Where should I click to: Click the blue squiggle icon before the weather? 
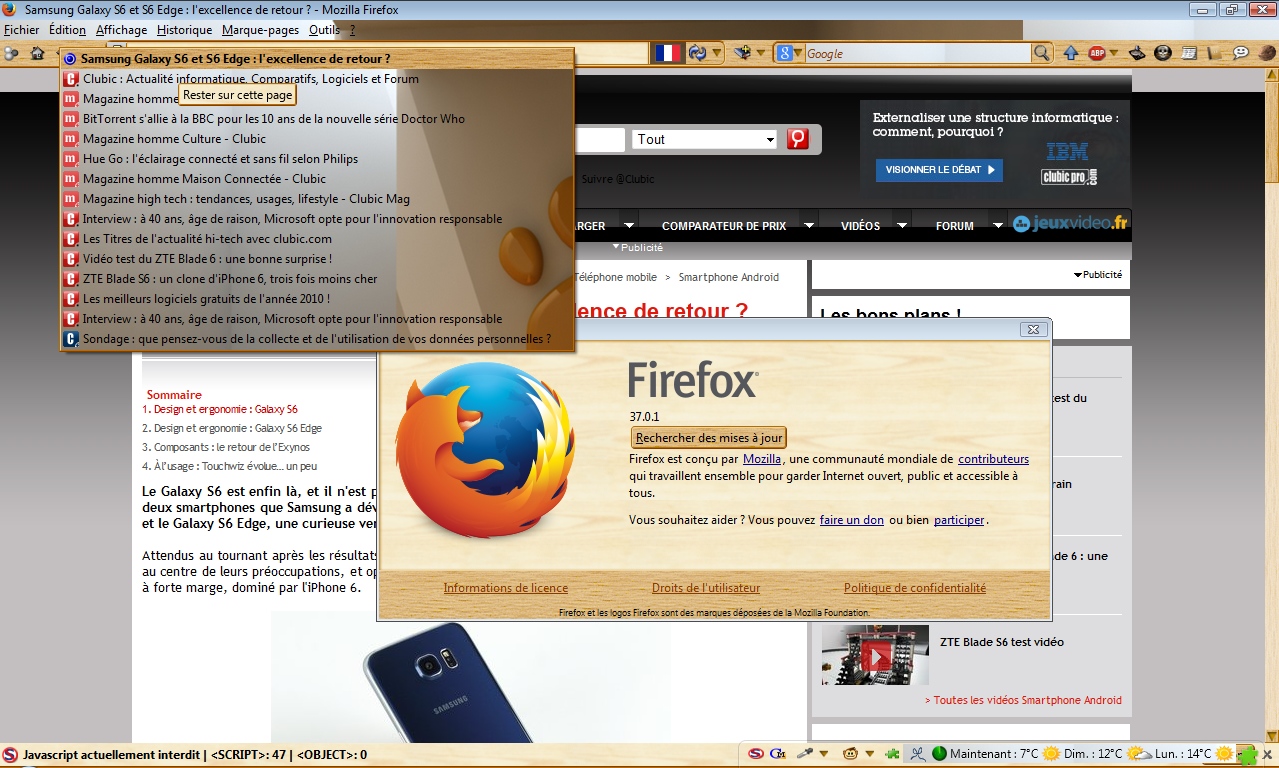917,754
